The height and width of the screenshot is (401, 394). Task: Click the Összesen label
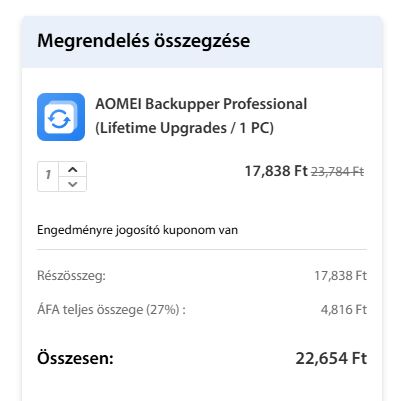point(75,358)
